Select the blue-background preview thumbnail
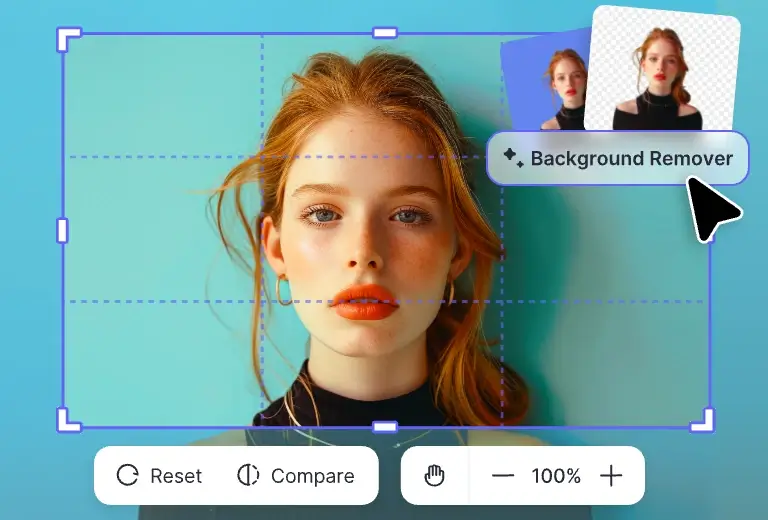 point(545,81)
